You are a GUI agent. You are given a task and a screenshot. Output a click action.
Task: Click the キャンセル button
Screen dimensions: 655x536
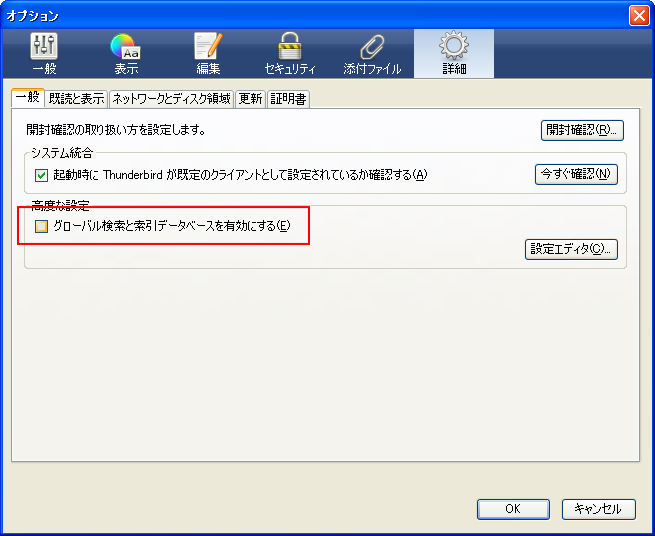pos(598,509)
